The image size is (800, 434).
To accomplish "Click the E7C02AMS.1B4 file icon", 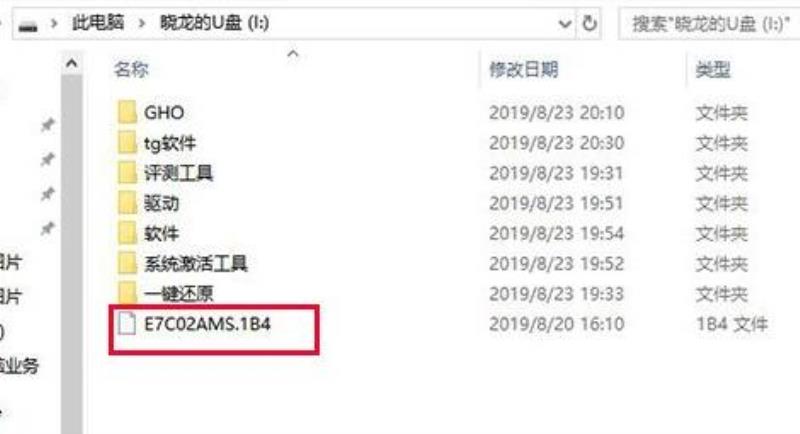I will tap(127, 323).
